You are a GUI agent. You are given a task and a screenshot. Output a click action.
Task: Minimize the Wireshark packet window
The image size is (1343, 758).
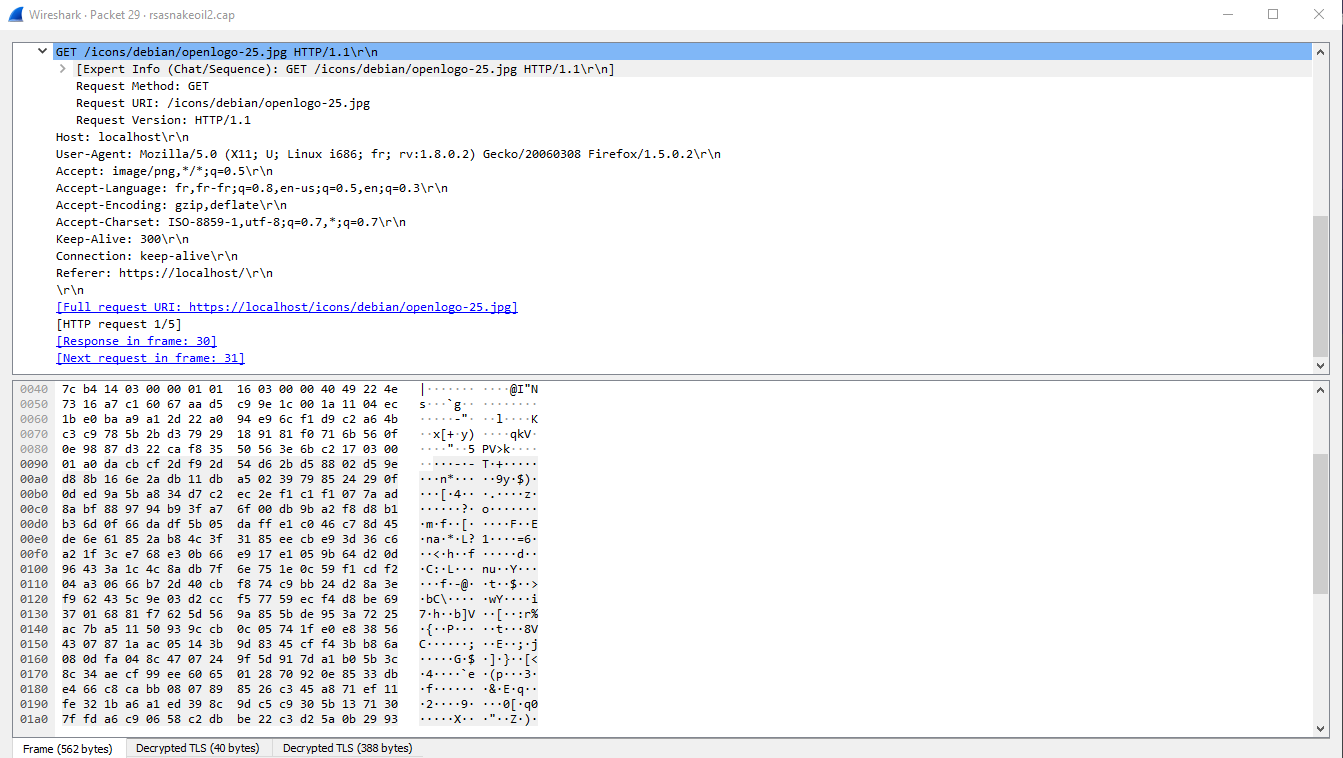point(1227,15)
